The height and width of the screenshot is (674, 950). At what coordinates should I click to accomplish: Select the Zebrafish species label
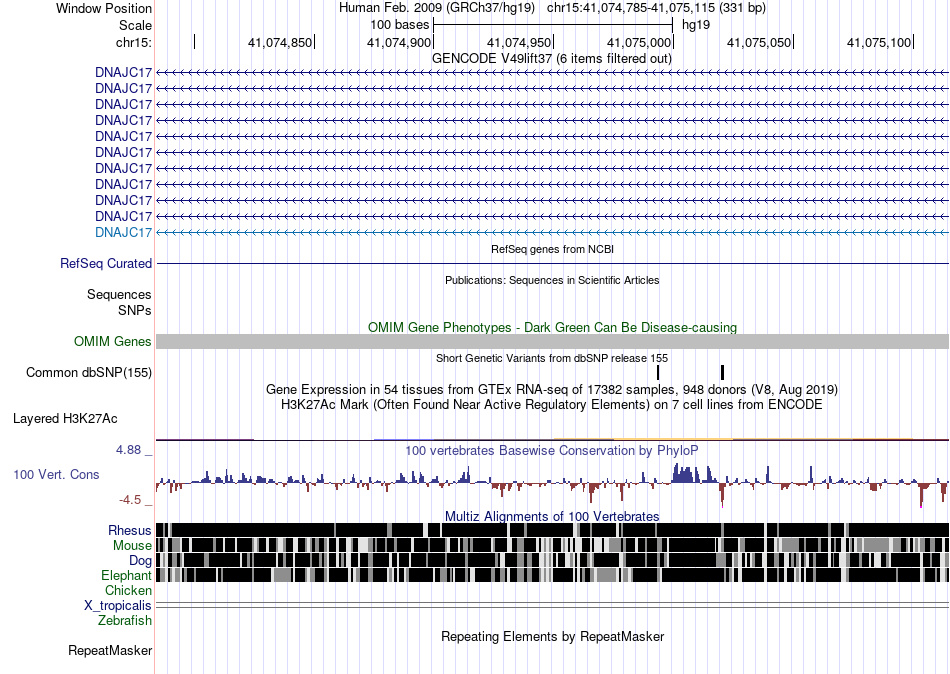tap(125, 620)
